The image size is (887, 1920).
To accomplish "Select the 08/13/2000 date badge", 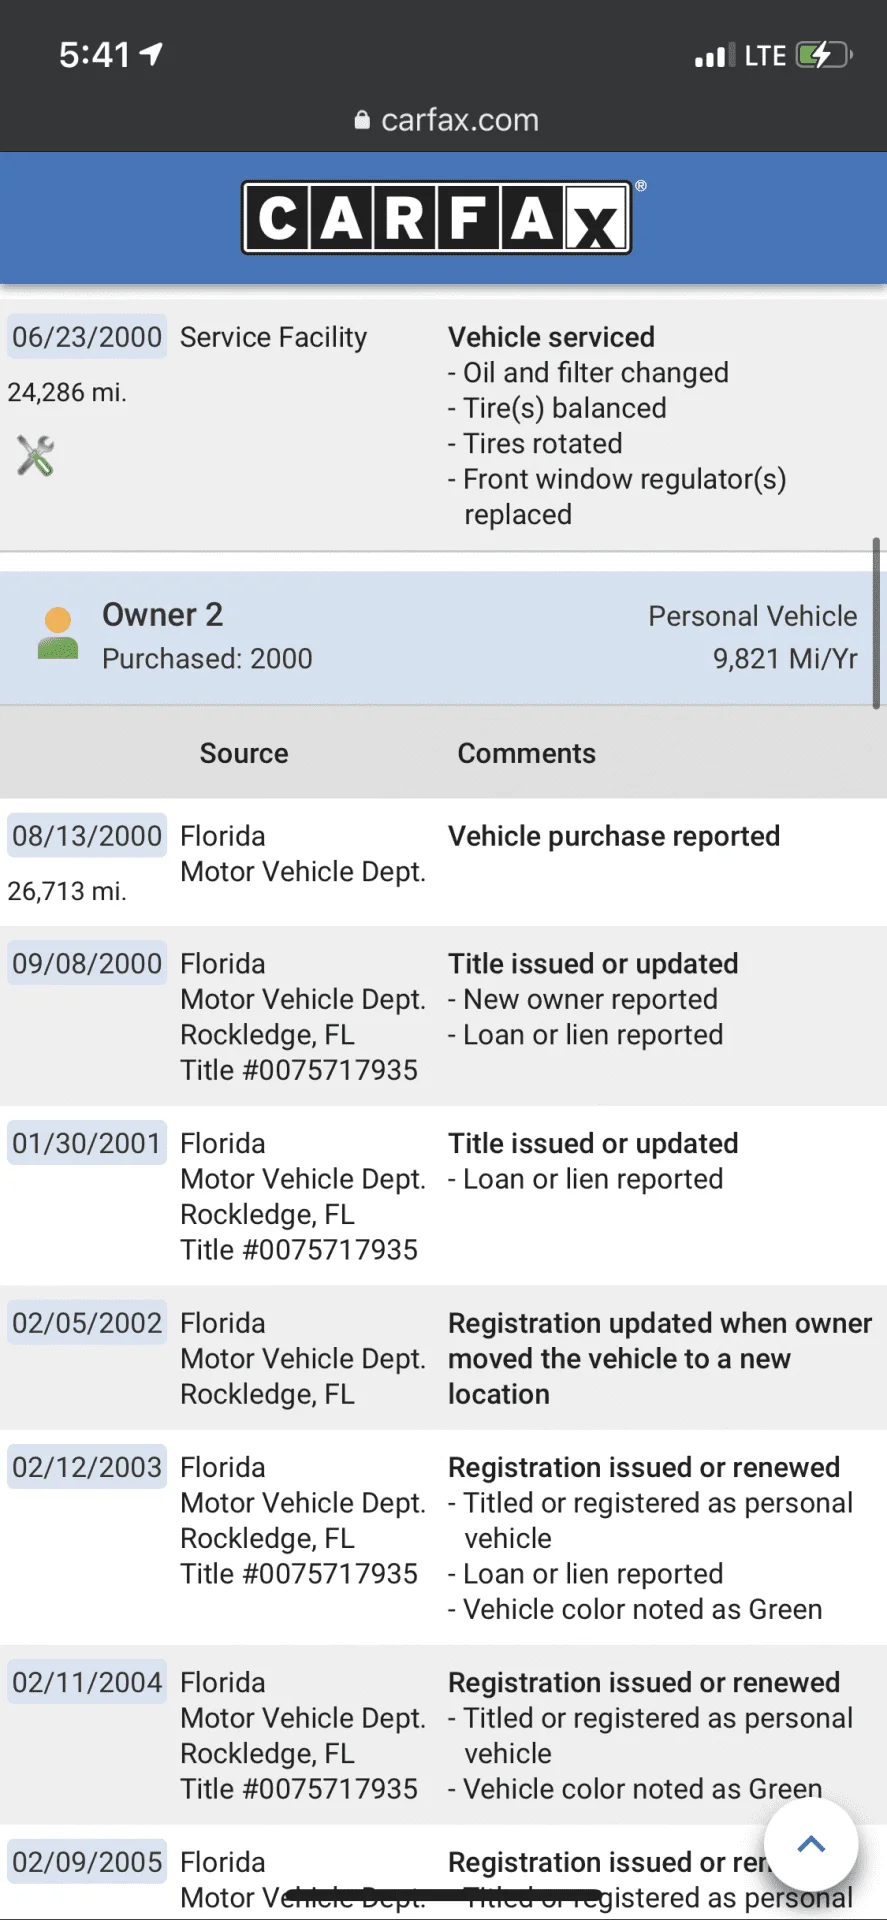I will (x=87, y=836).
